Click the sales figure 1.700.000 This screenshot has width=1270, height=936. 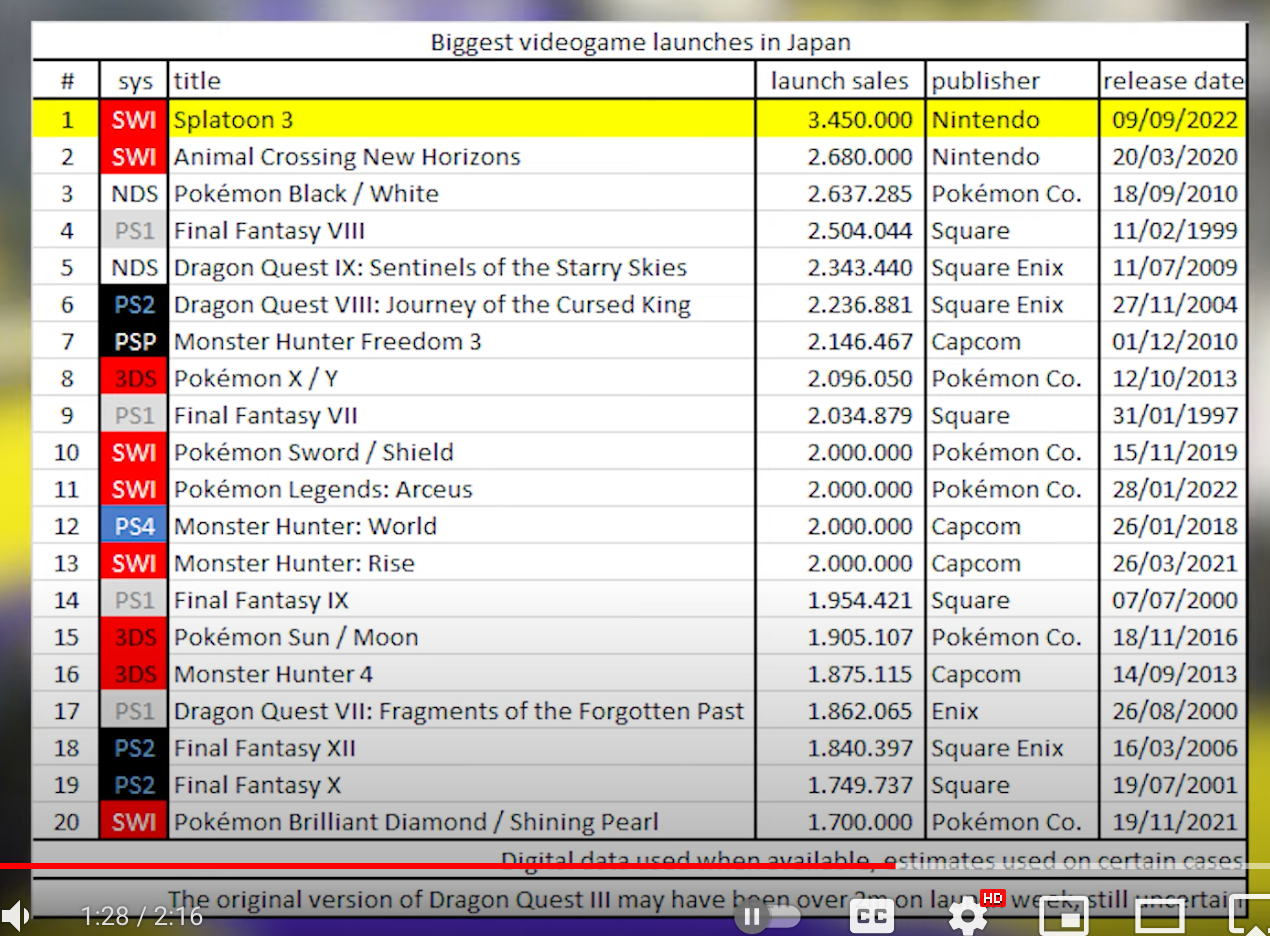click(x=860, y=823)
